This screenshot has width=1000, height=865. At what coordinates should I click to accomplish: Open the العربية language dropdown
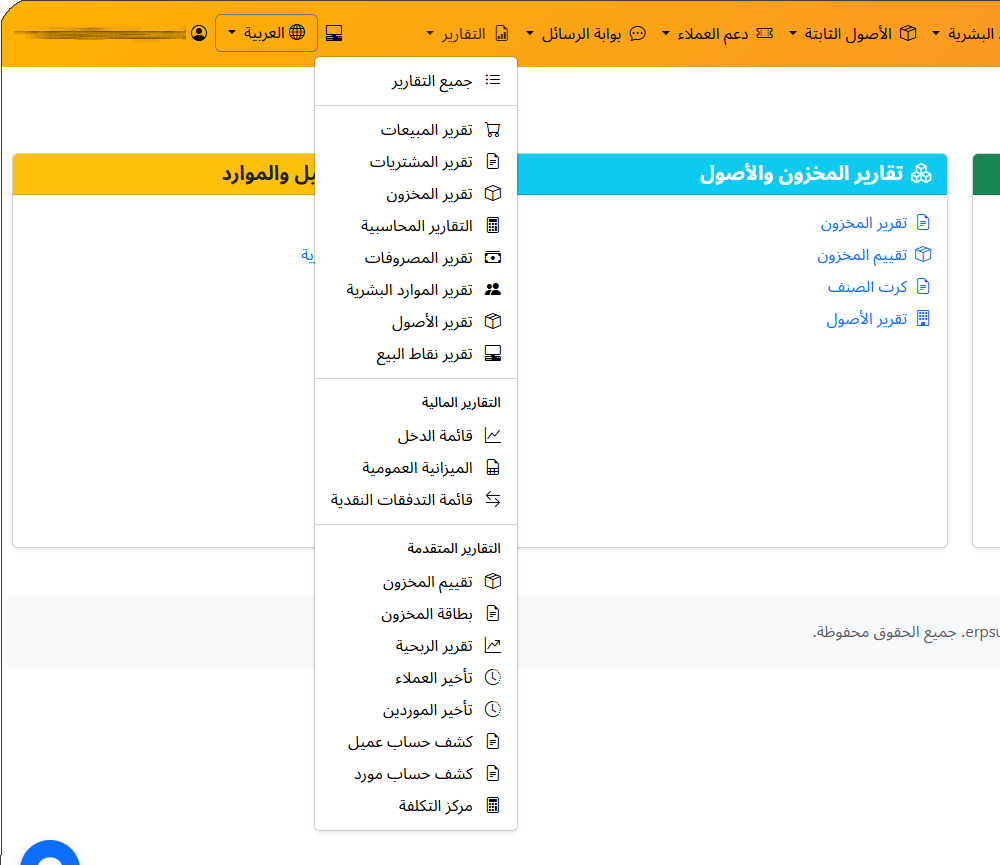point(266,32)
